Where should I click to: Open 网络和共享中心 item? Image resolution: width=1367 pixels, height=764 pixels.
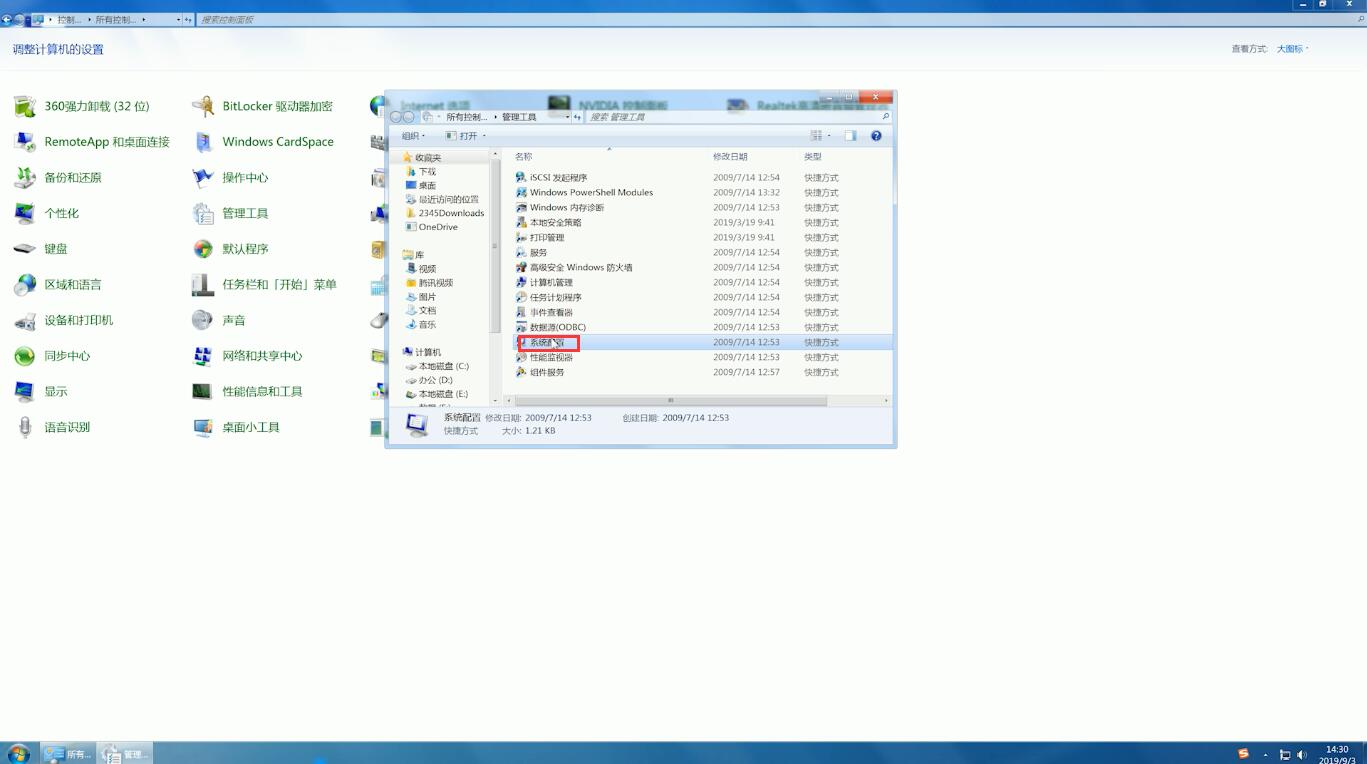(247, 356)
